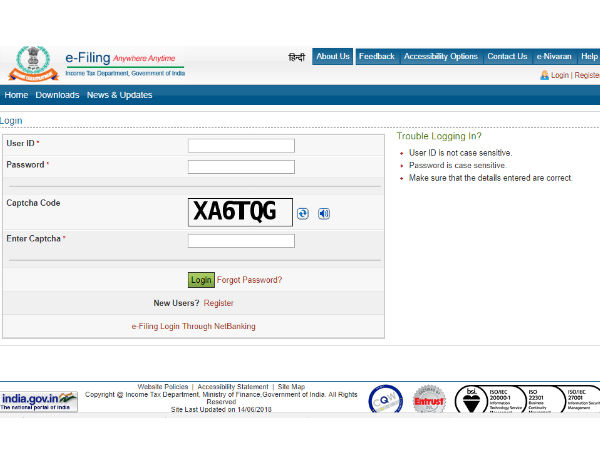Play the captcha audio speaker icon
600x450 pixels.
tap(324, 213)
